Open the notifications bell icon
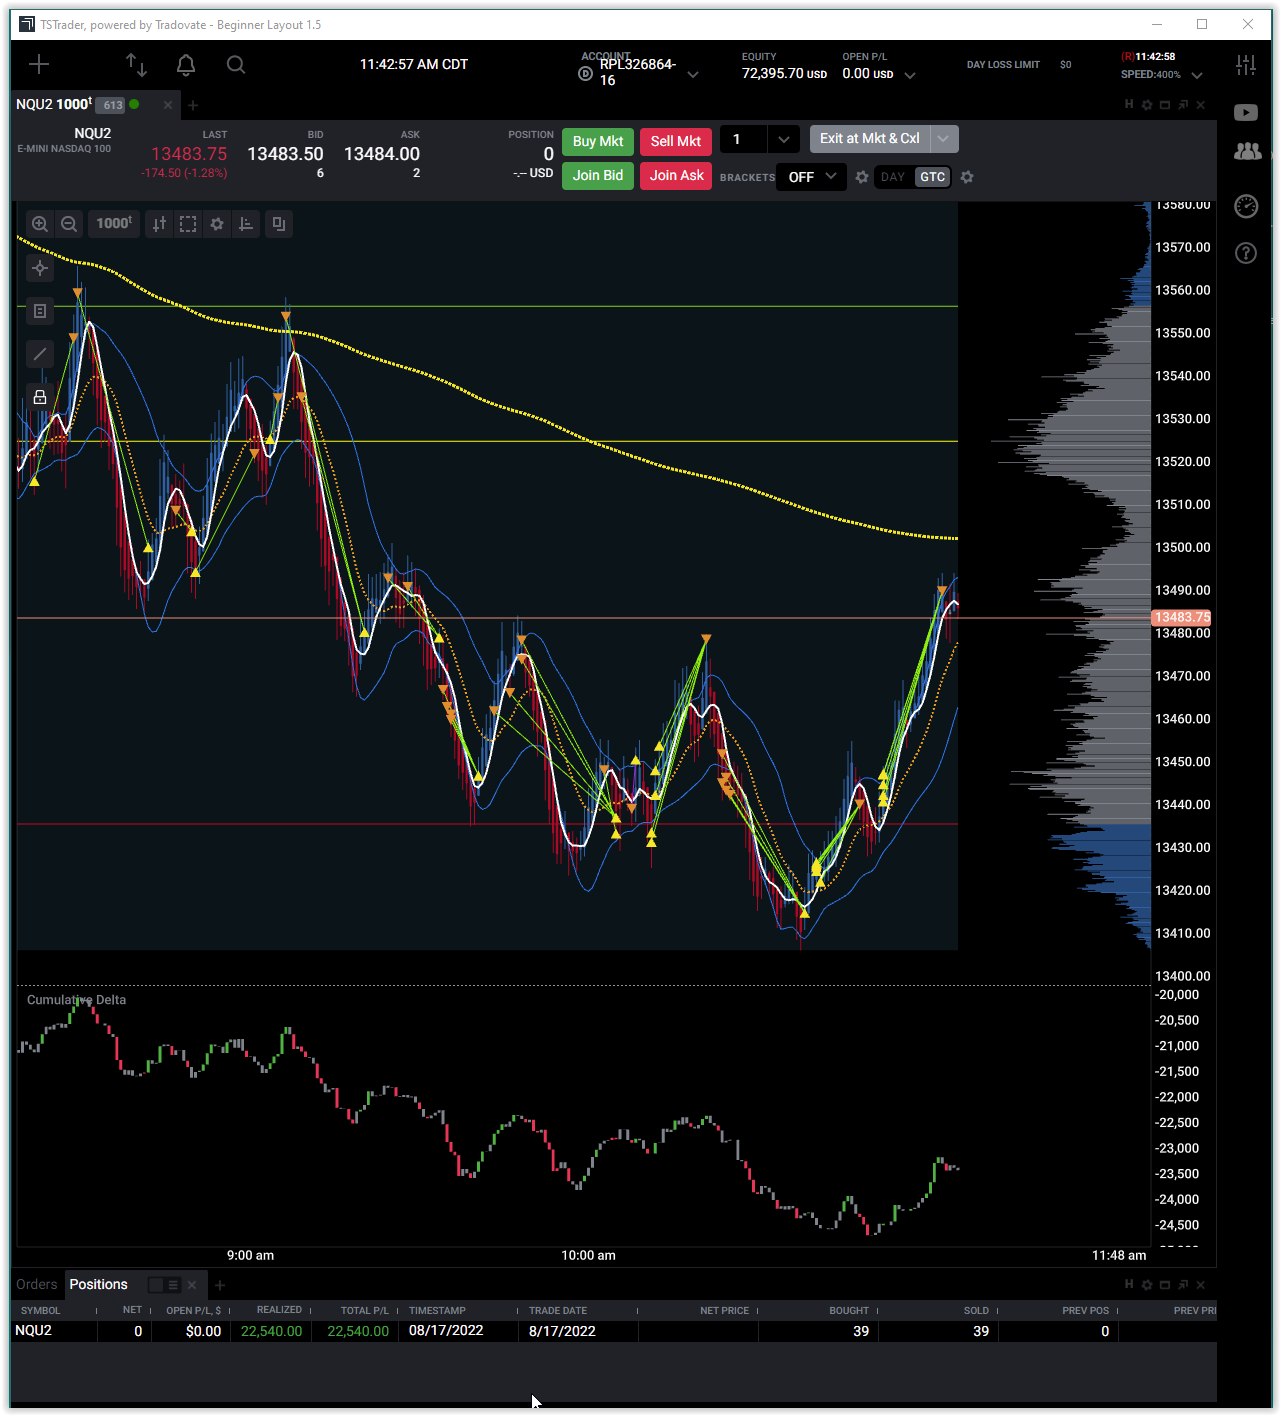The image size is (1281, 1416). point(186,65)
